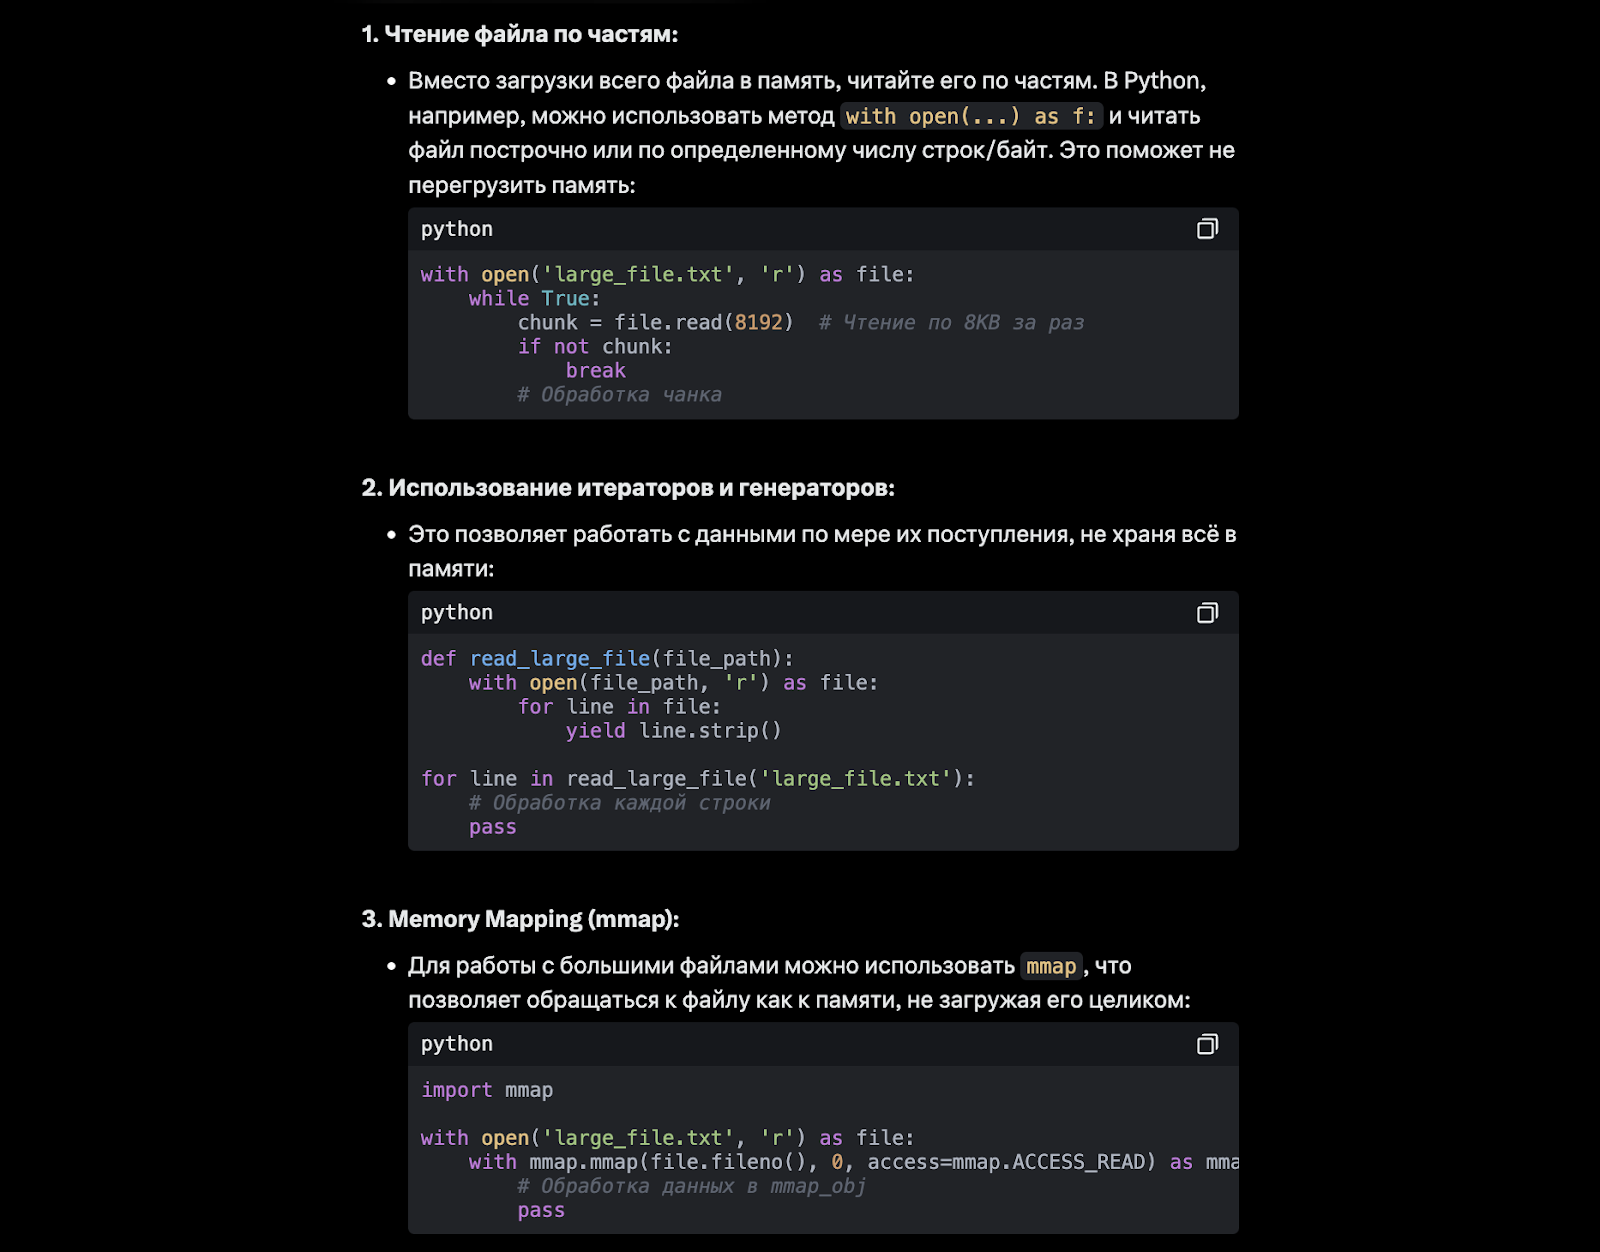Click the heading "3. Memory Mapping (mmap):"
The width and height of the screenshot is (1600, 1252).
pyautogui.click(x=520, y=919)
